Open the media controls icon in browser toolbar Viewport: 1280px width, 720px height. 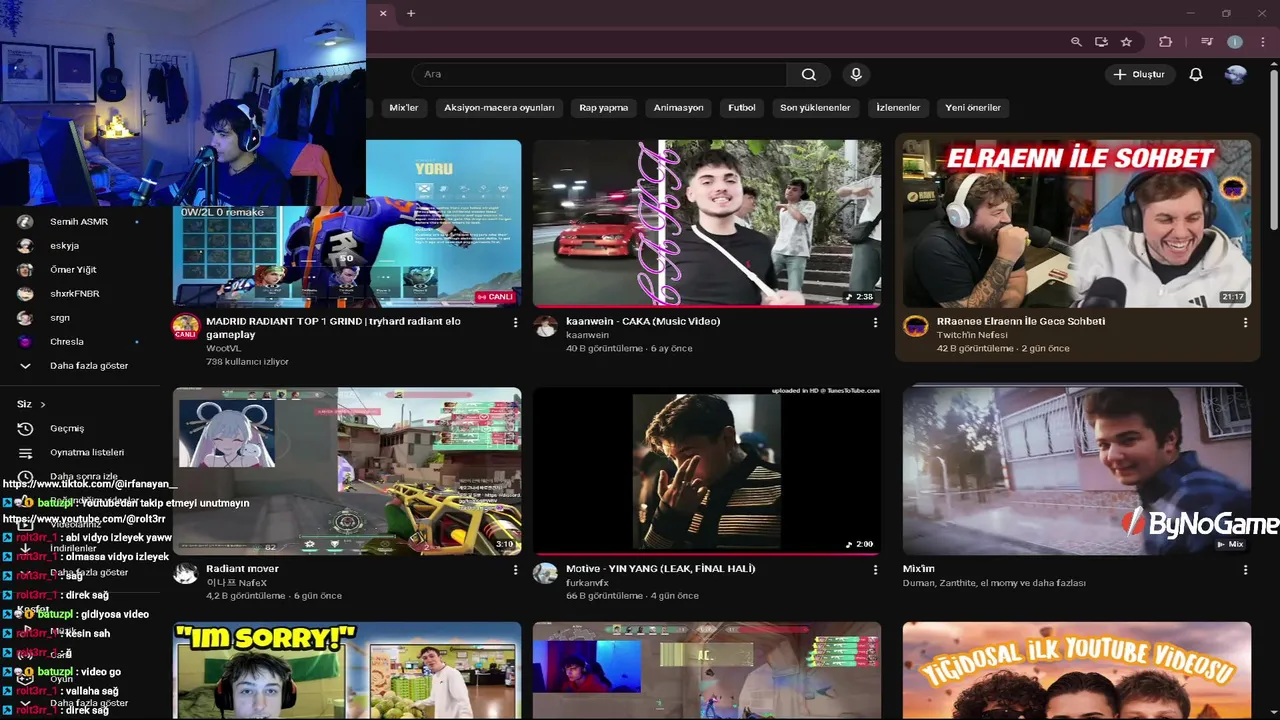point(1207,42)
